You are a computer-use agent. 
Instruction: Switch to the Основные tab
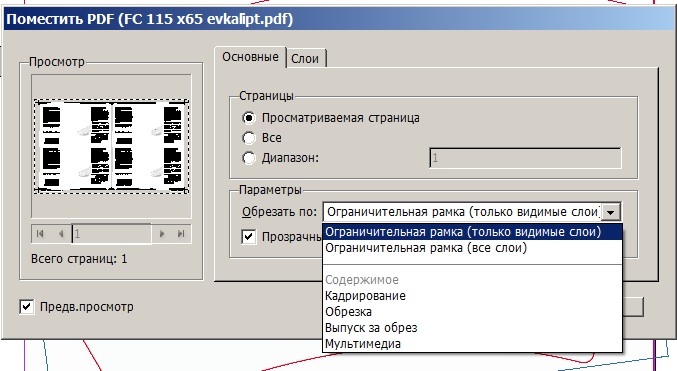[x=250, y=57]
